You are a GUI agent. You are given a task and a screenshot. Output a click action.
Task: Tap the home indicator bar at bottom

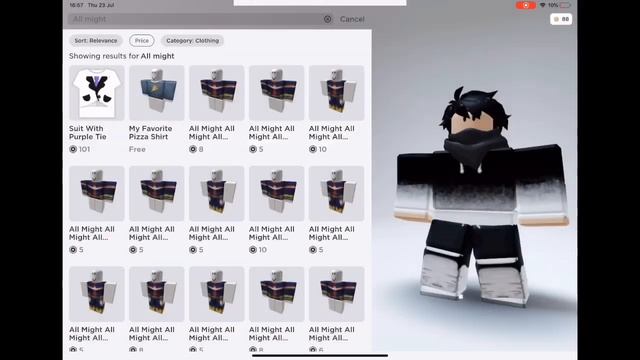click(320, 356)
